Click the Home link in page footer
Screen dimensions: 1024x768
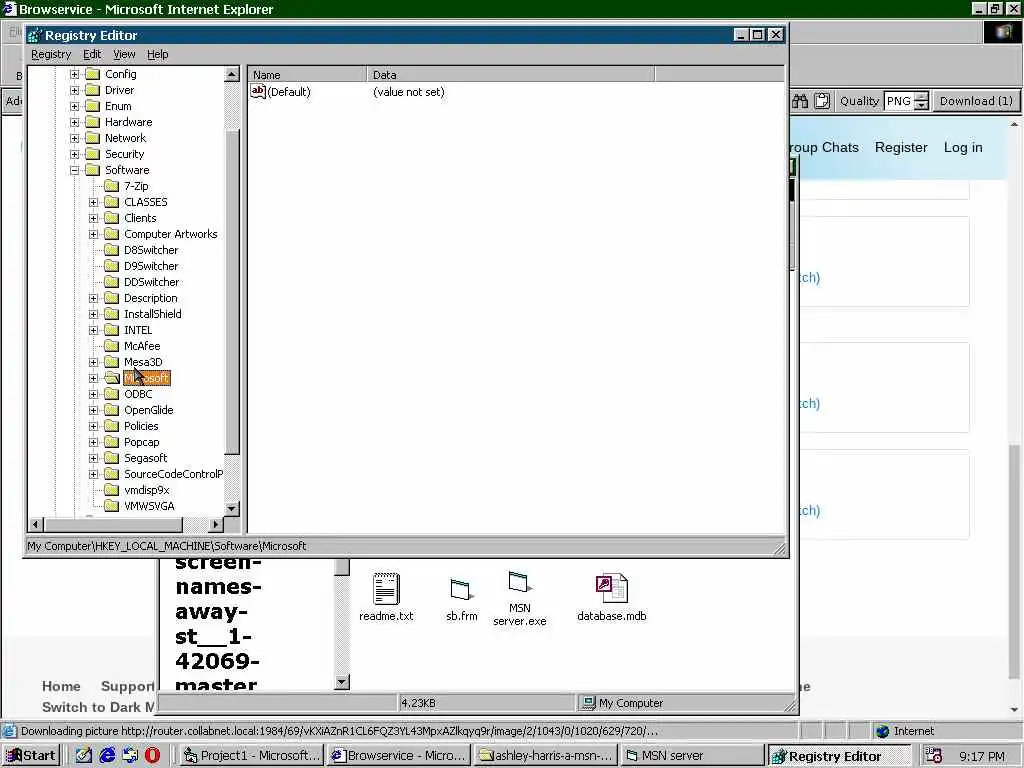61,686
